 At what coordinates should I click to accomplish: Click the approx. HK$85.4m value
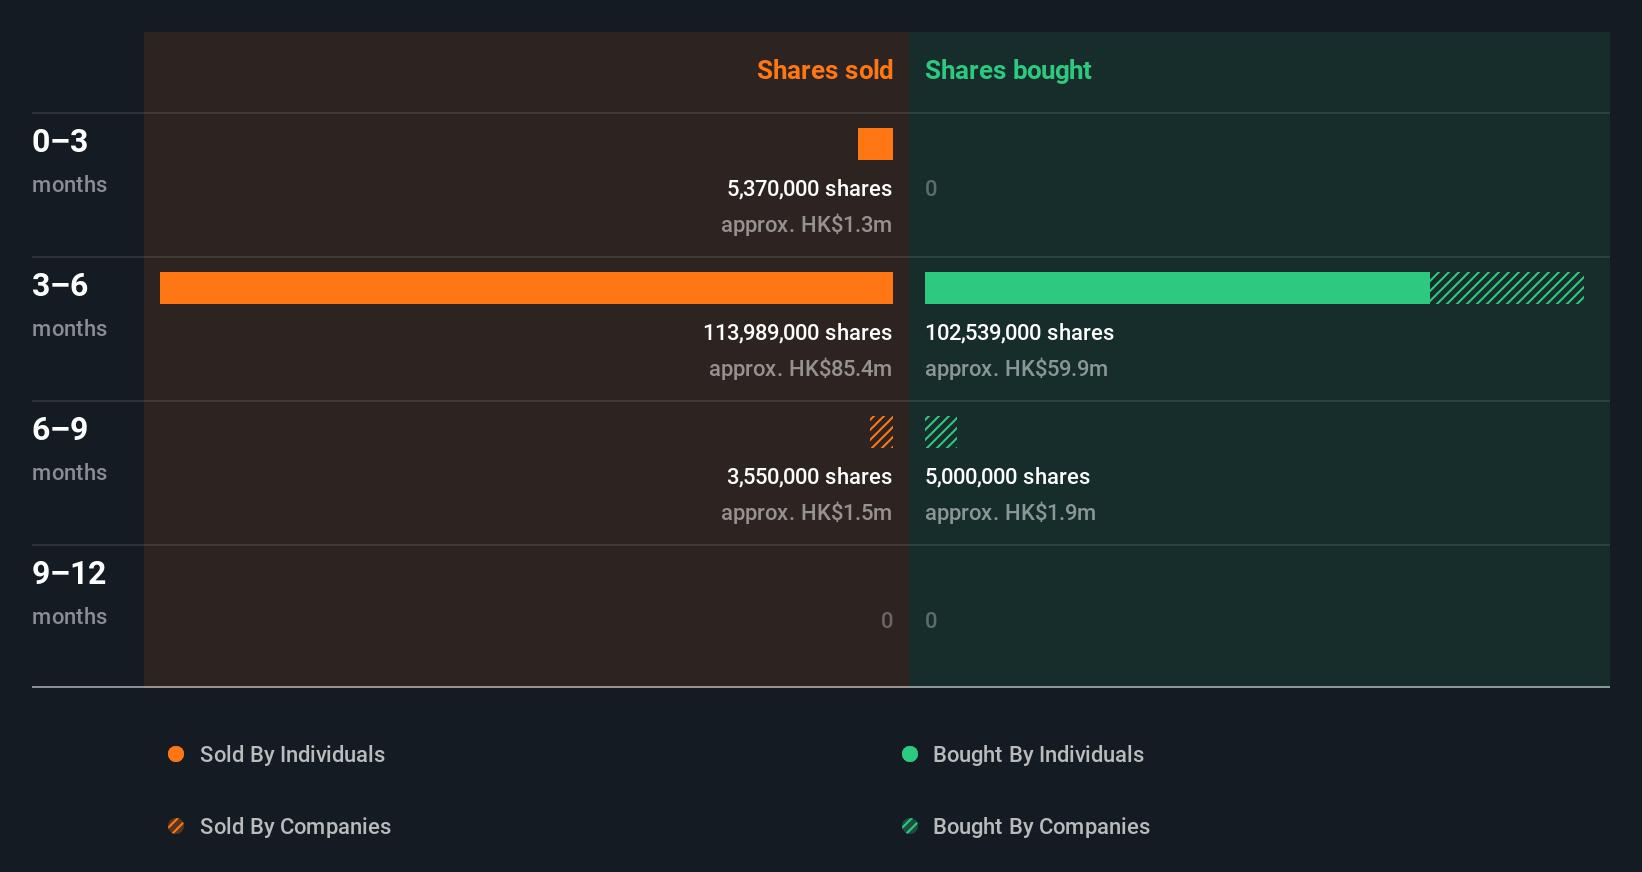[x=800, y=368]
